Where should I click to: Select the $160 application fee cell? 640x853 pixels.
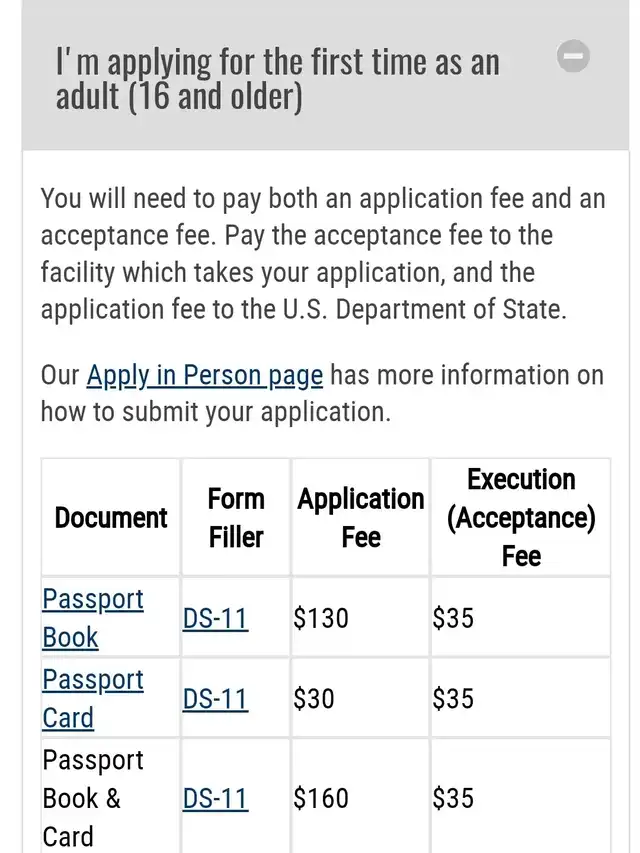click(x=321, y=798)
